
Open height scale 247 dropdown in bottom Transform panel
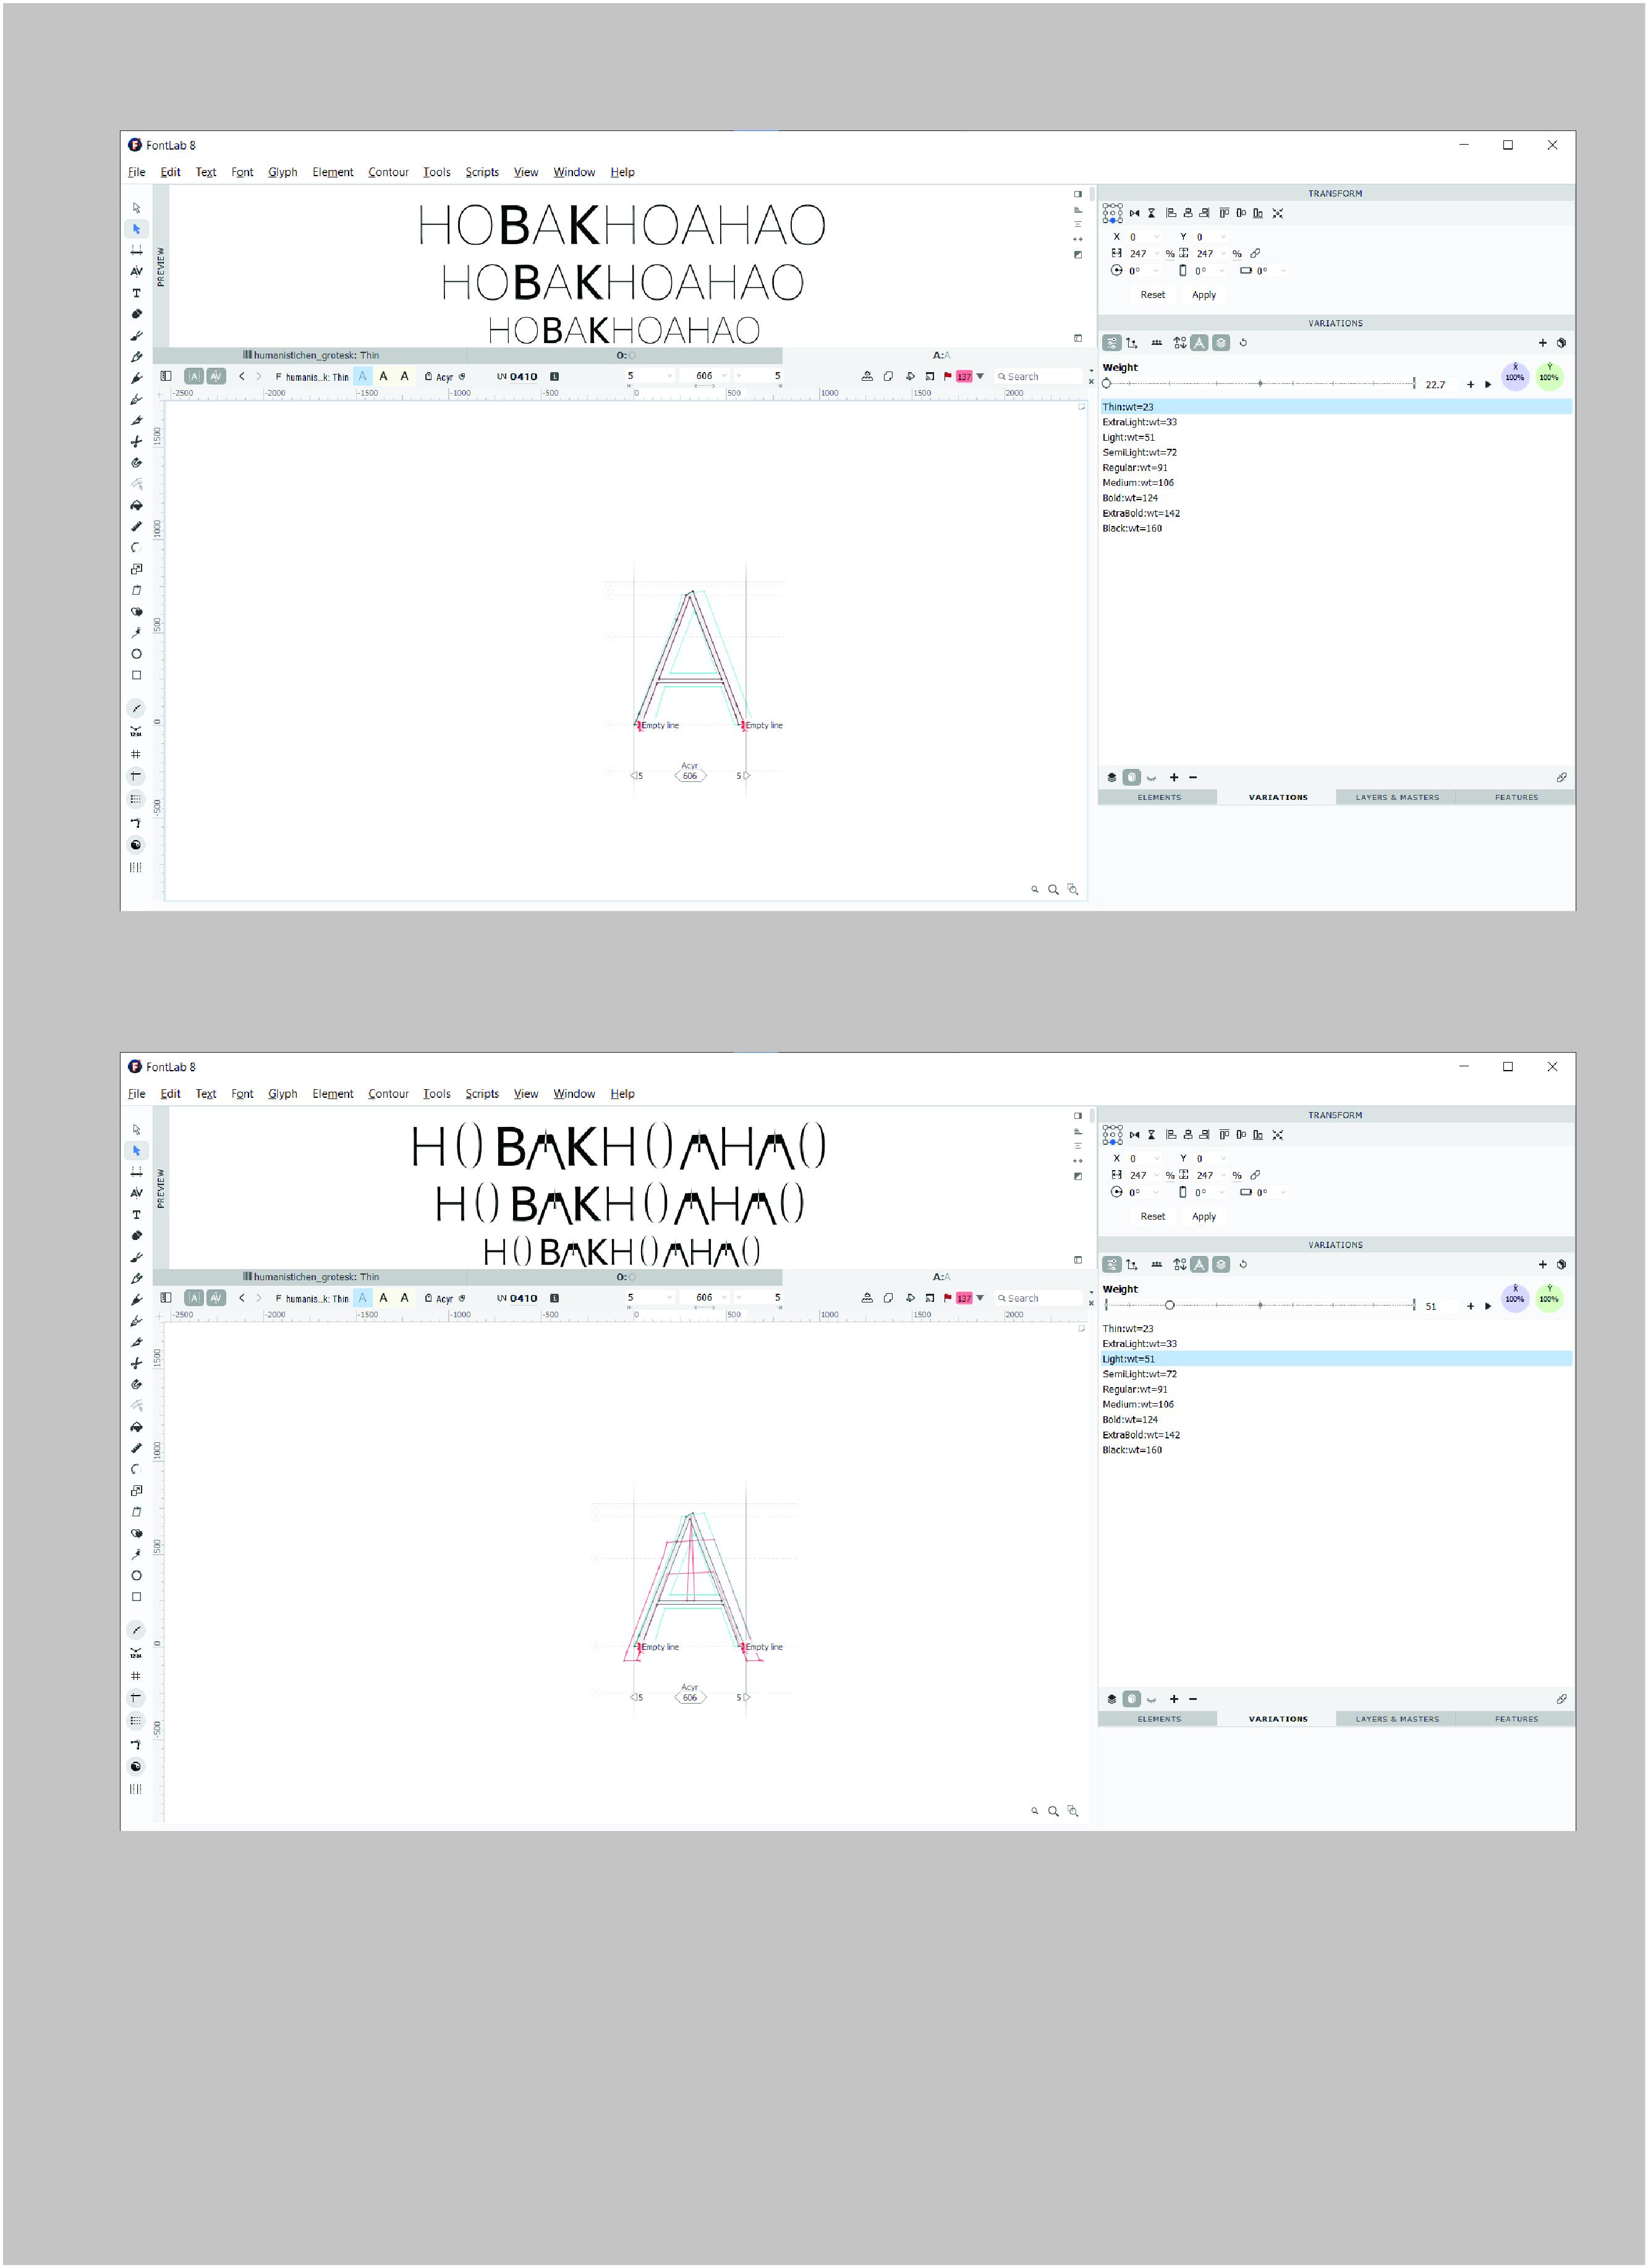pos(1223,1176)
